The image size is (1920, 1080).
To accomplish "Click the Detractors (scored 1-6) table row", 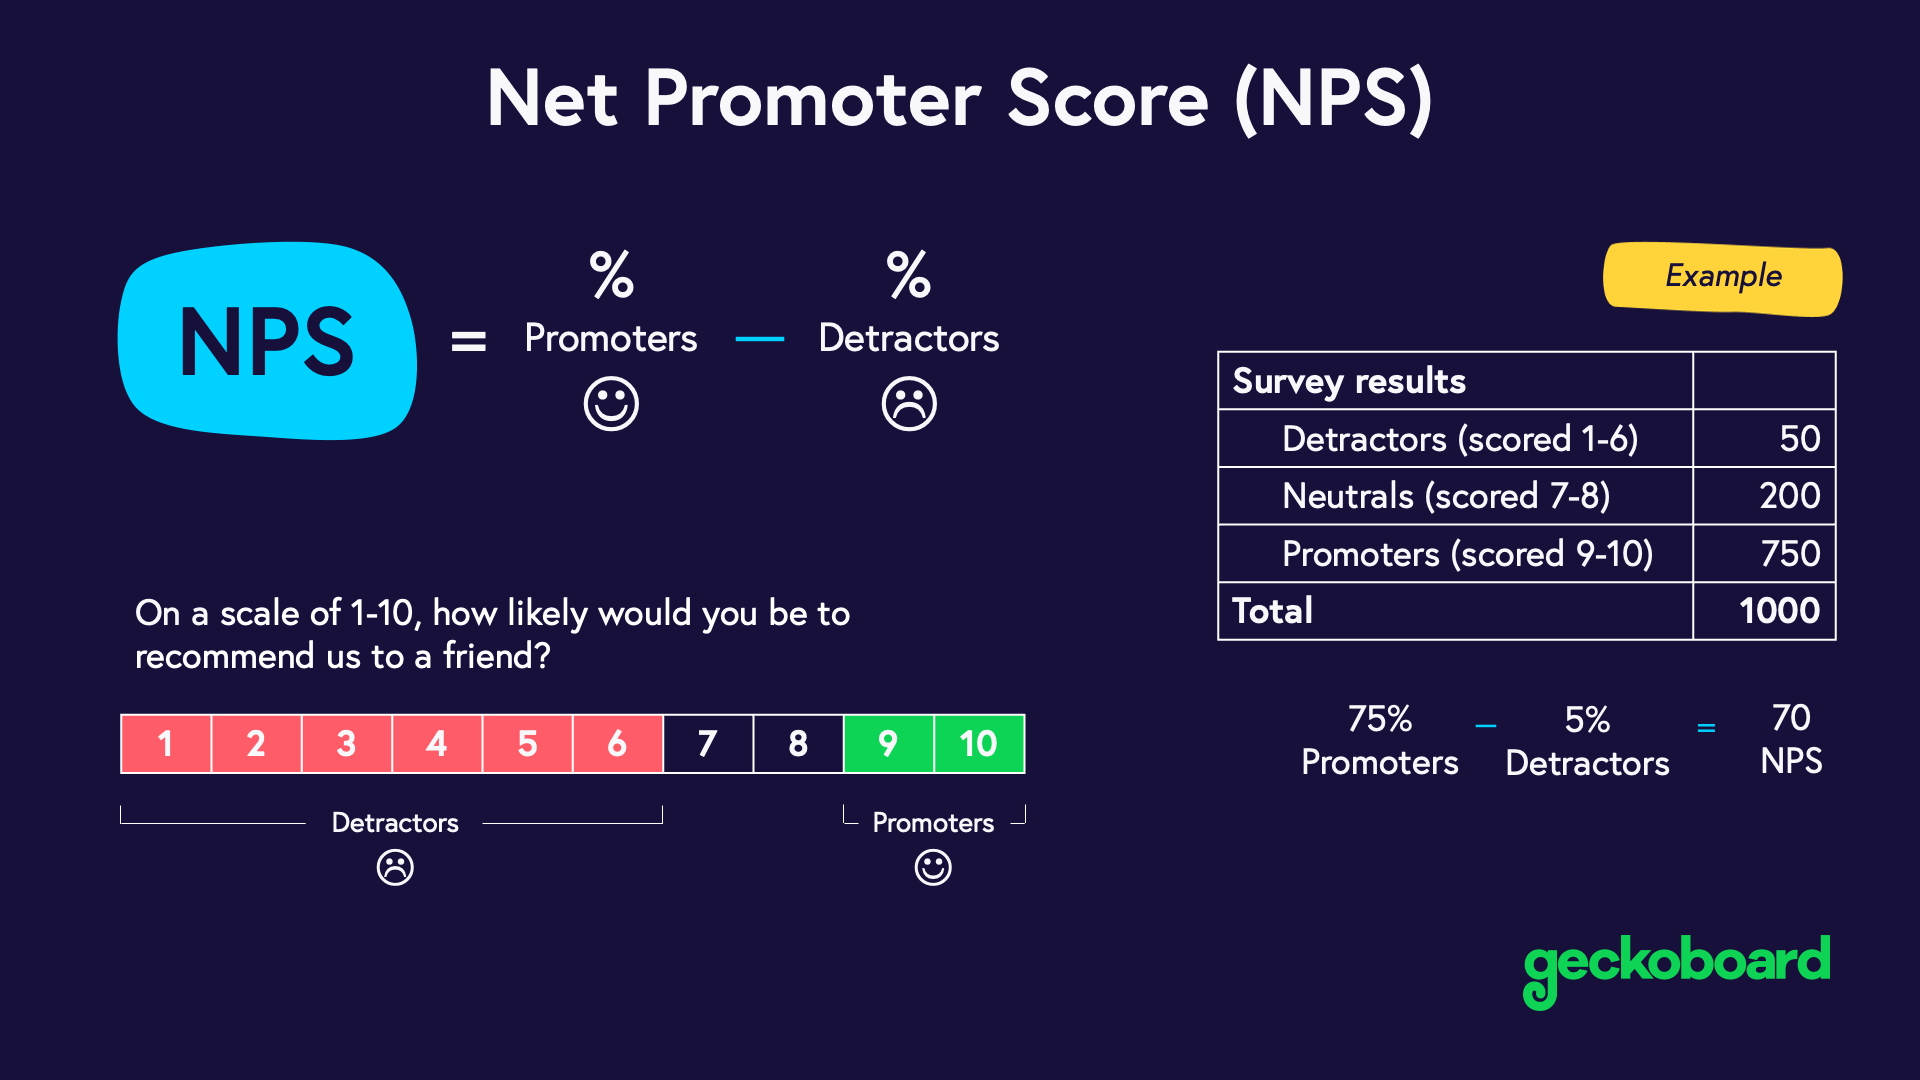I will point(1459,439).
